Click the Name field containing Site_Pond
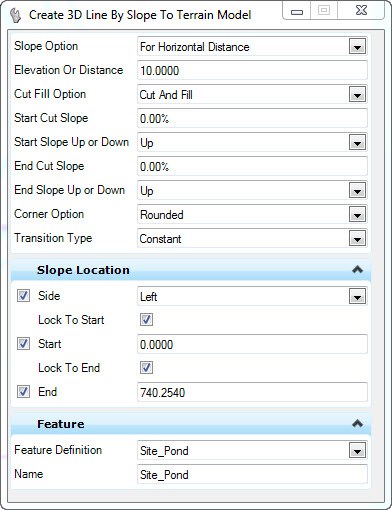392x510 pixels. 252,474
